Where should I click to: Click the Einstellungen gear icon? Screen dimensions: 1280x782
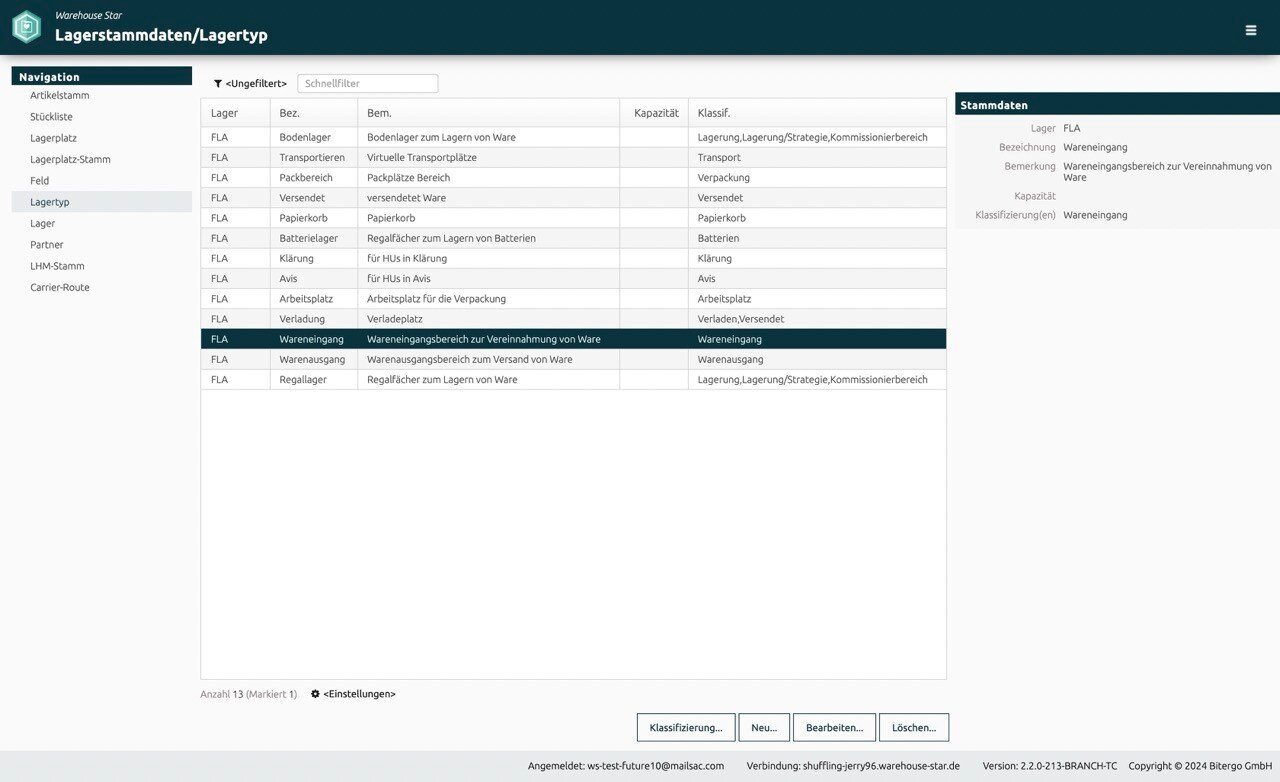pos(315,694)
